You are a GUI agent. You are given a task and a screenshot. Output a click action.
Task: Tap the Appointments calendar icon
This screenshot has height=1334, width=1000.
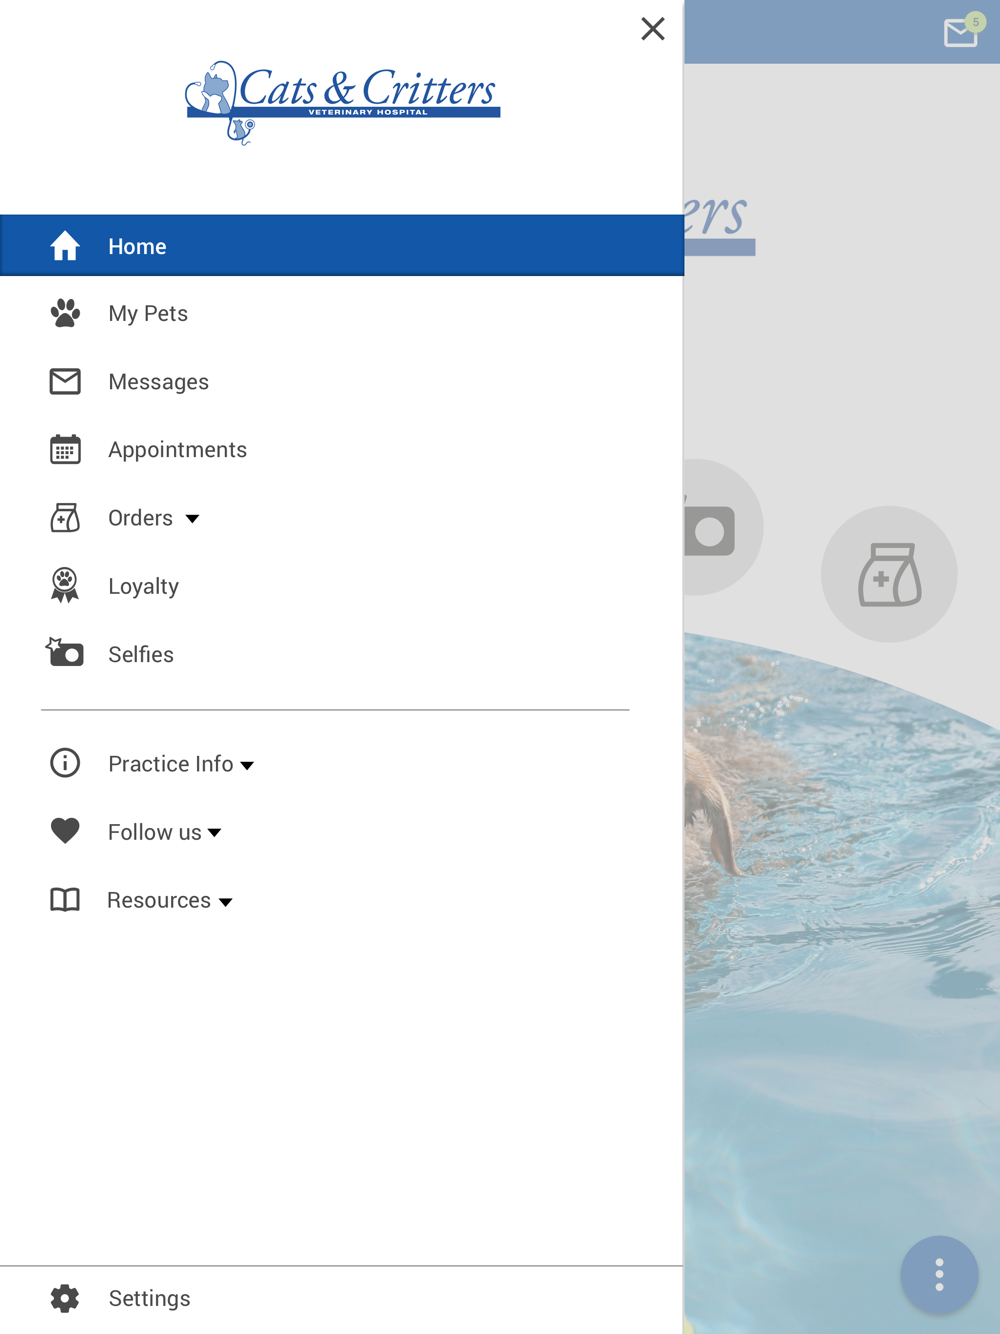click(65, 449)
